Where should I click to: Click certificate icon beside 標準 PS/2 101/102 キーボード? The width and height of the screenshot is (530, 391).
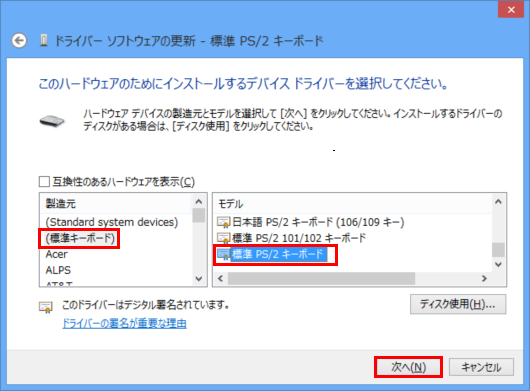pos(223,238)
